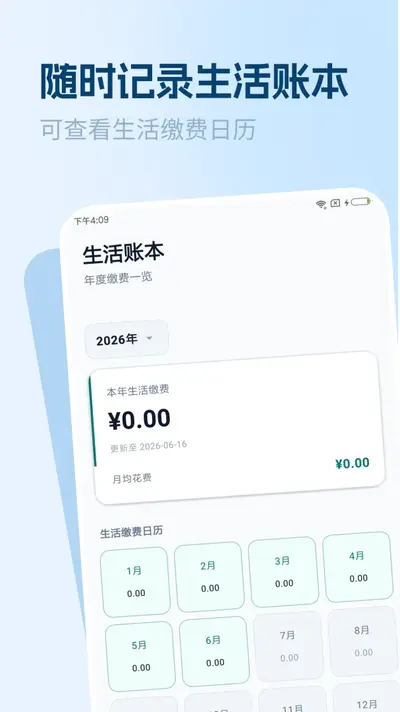The height and width of the screenshot is (712, 400).
Task: Tap the battery charging icon
Action: [360, 202]
